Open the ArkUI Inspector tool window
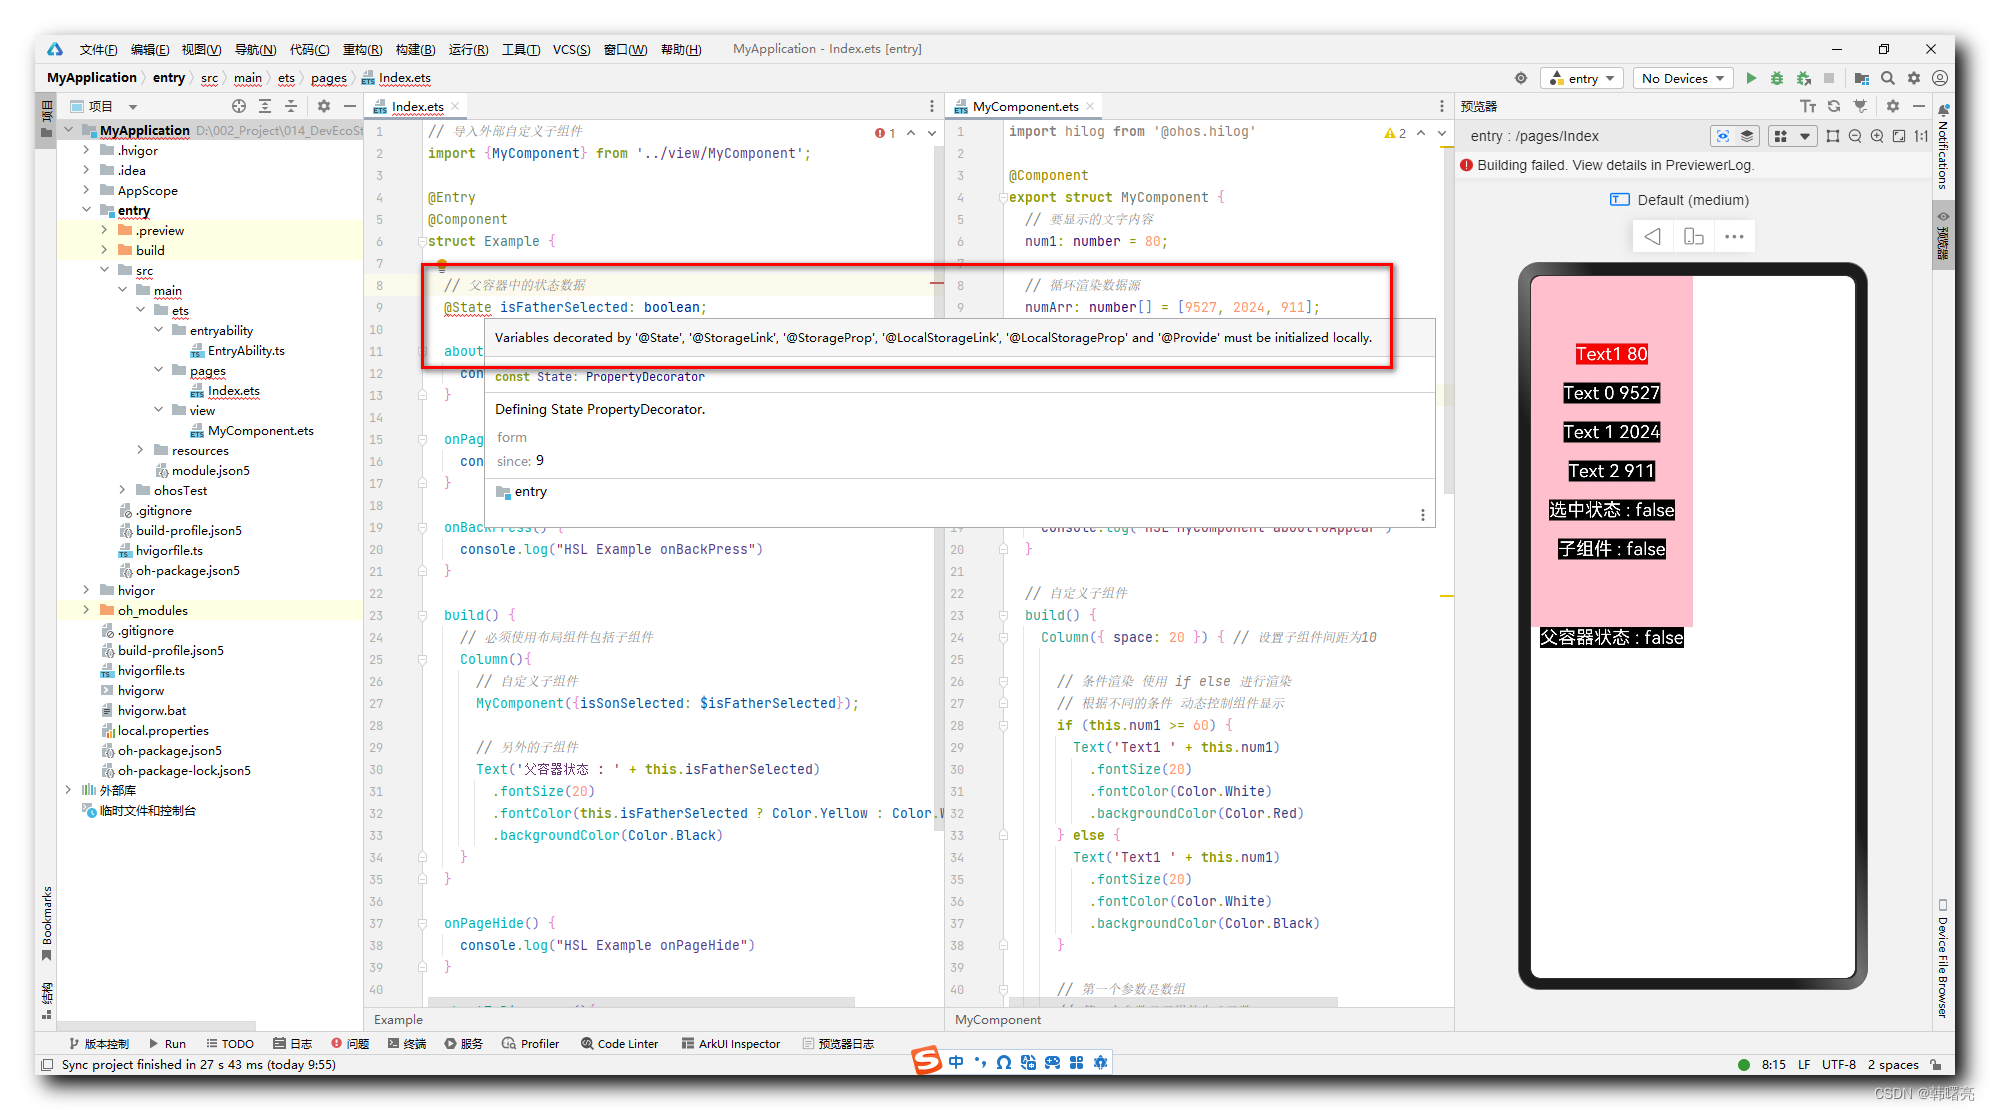The image size is (1990, 1110). pyautogui.click(x=731, y=1043)
